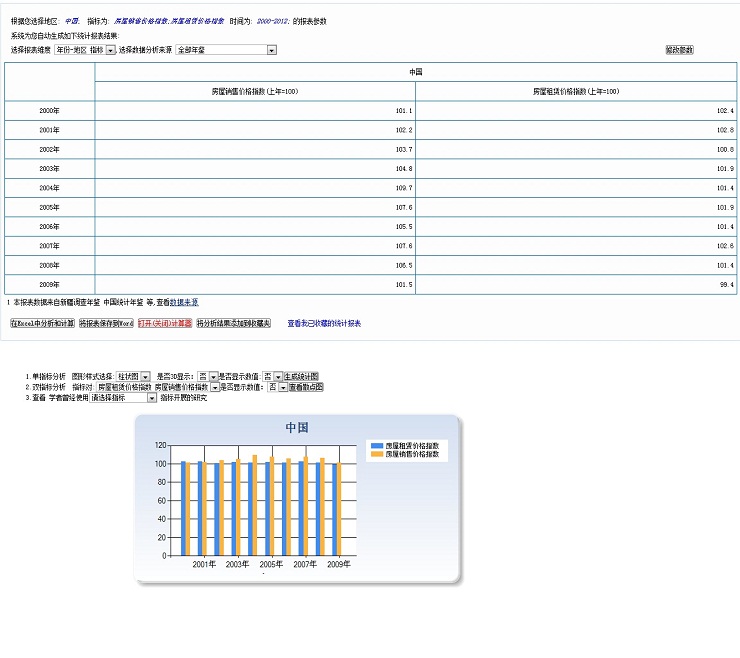Viewport: 740px width, 658px height.
Task: Add analysis results to favorites folder
Action: [x=233, y=323]
